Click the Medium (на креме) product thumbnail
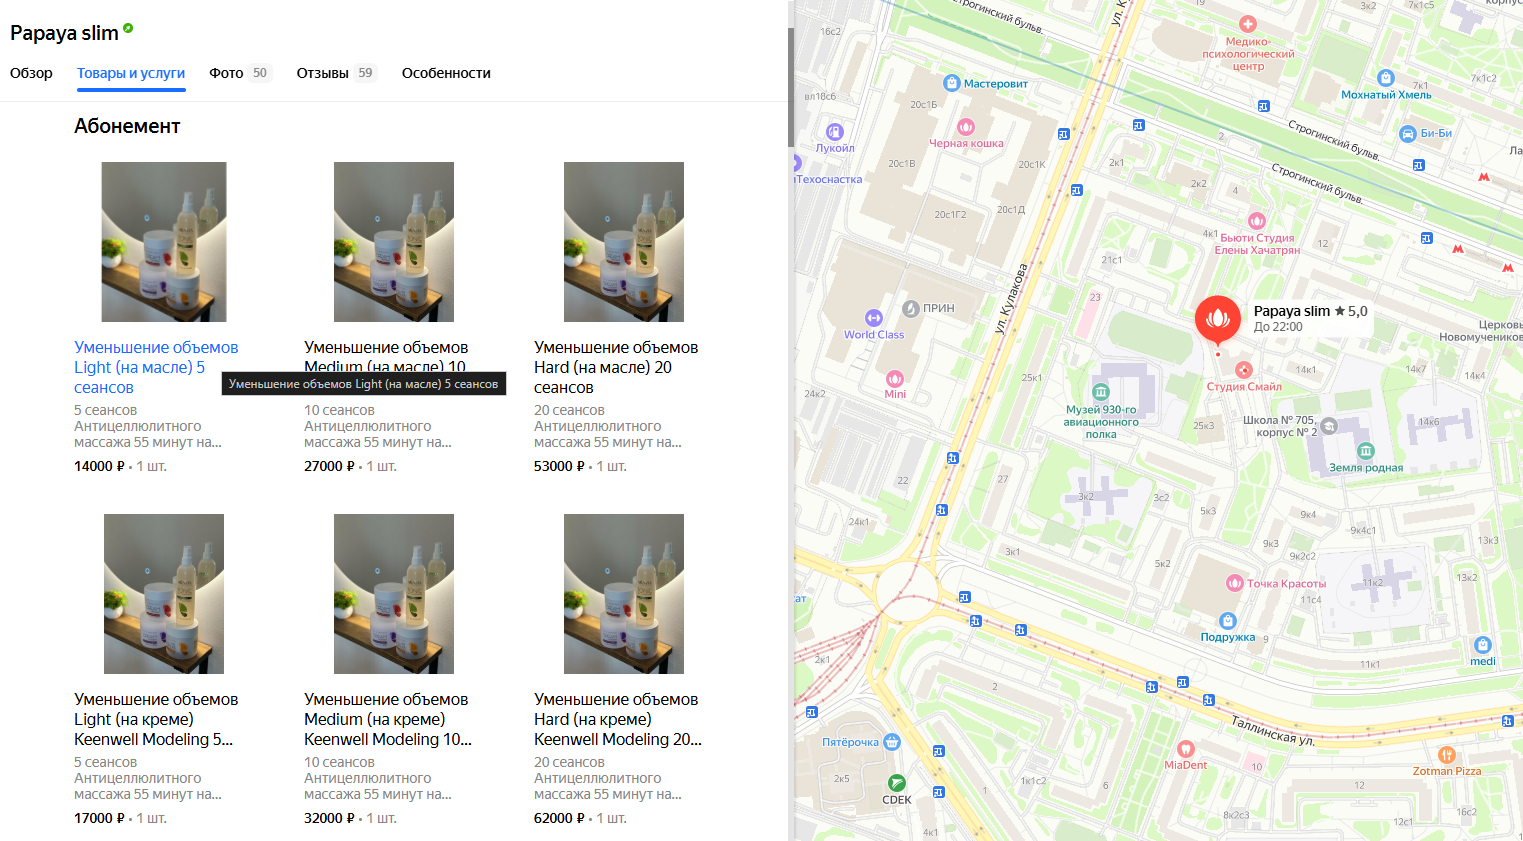The height and width of the screenshot is (841, 1523). coord(394,594)
